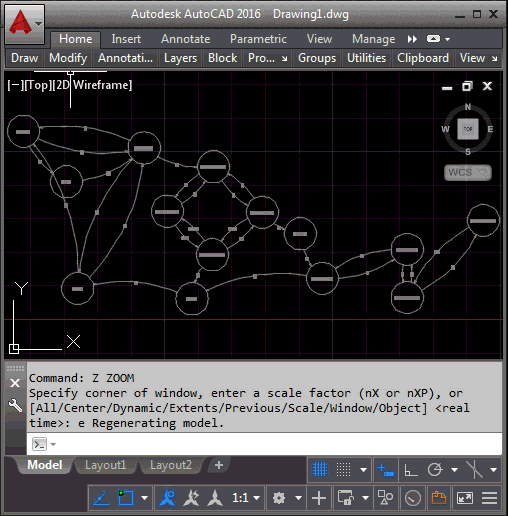Click the WCS coordinate system button
The width and height of the screenshot is (508, 516).
[x=468, y=172]
